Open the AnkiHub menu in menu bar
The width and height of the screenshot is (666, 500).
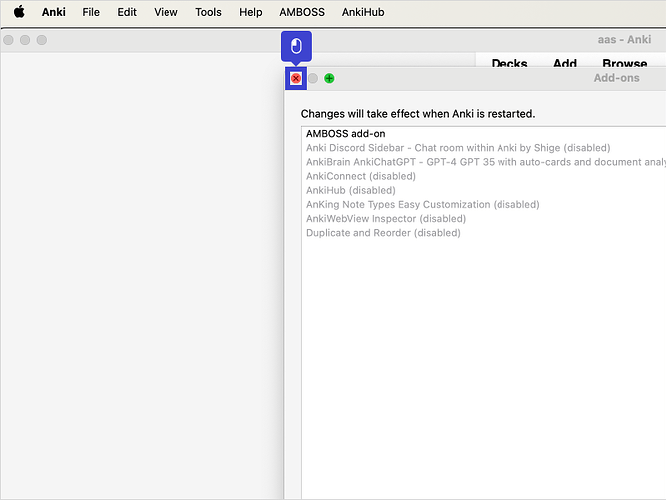362,12
